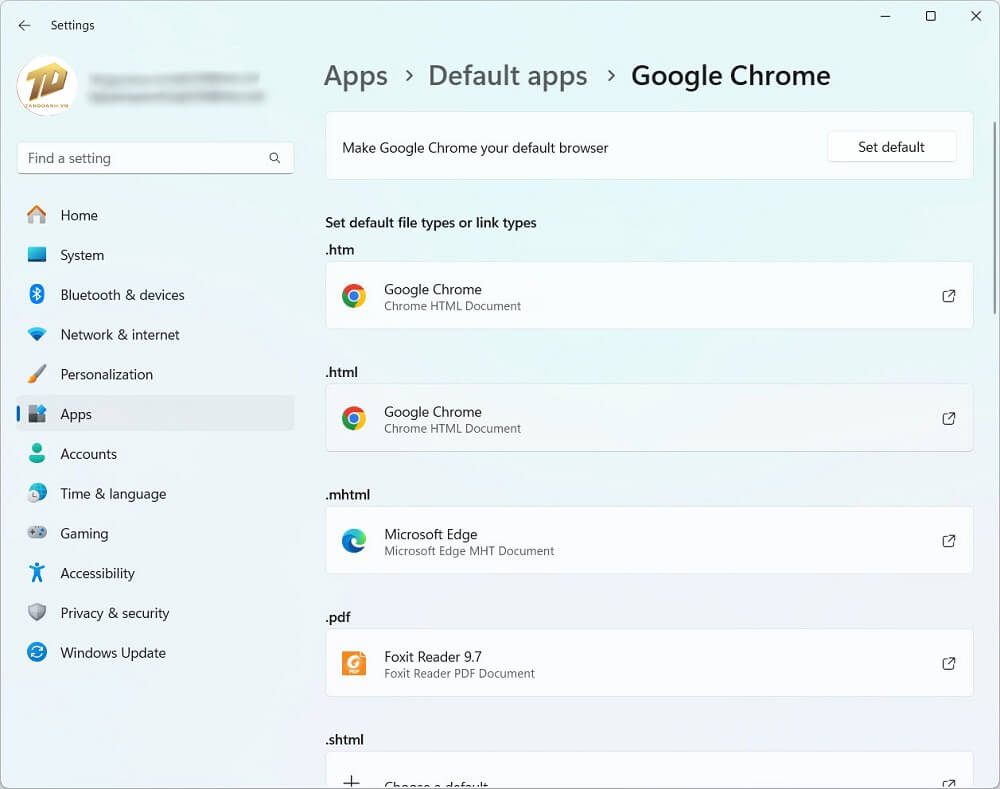Click the Personalization paintbrush icon

click(x=37, y=374)
